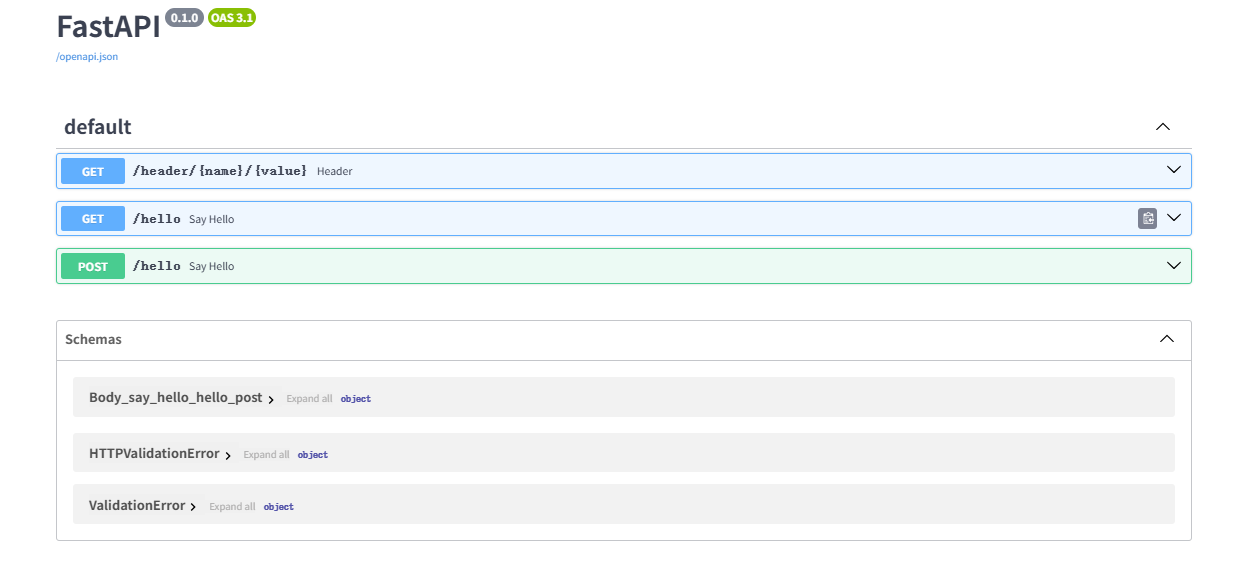Click the GET row /hello path text
This screenshot has width=1245, height=579.
pyautogui.click(x=157, y=218)
